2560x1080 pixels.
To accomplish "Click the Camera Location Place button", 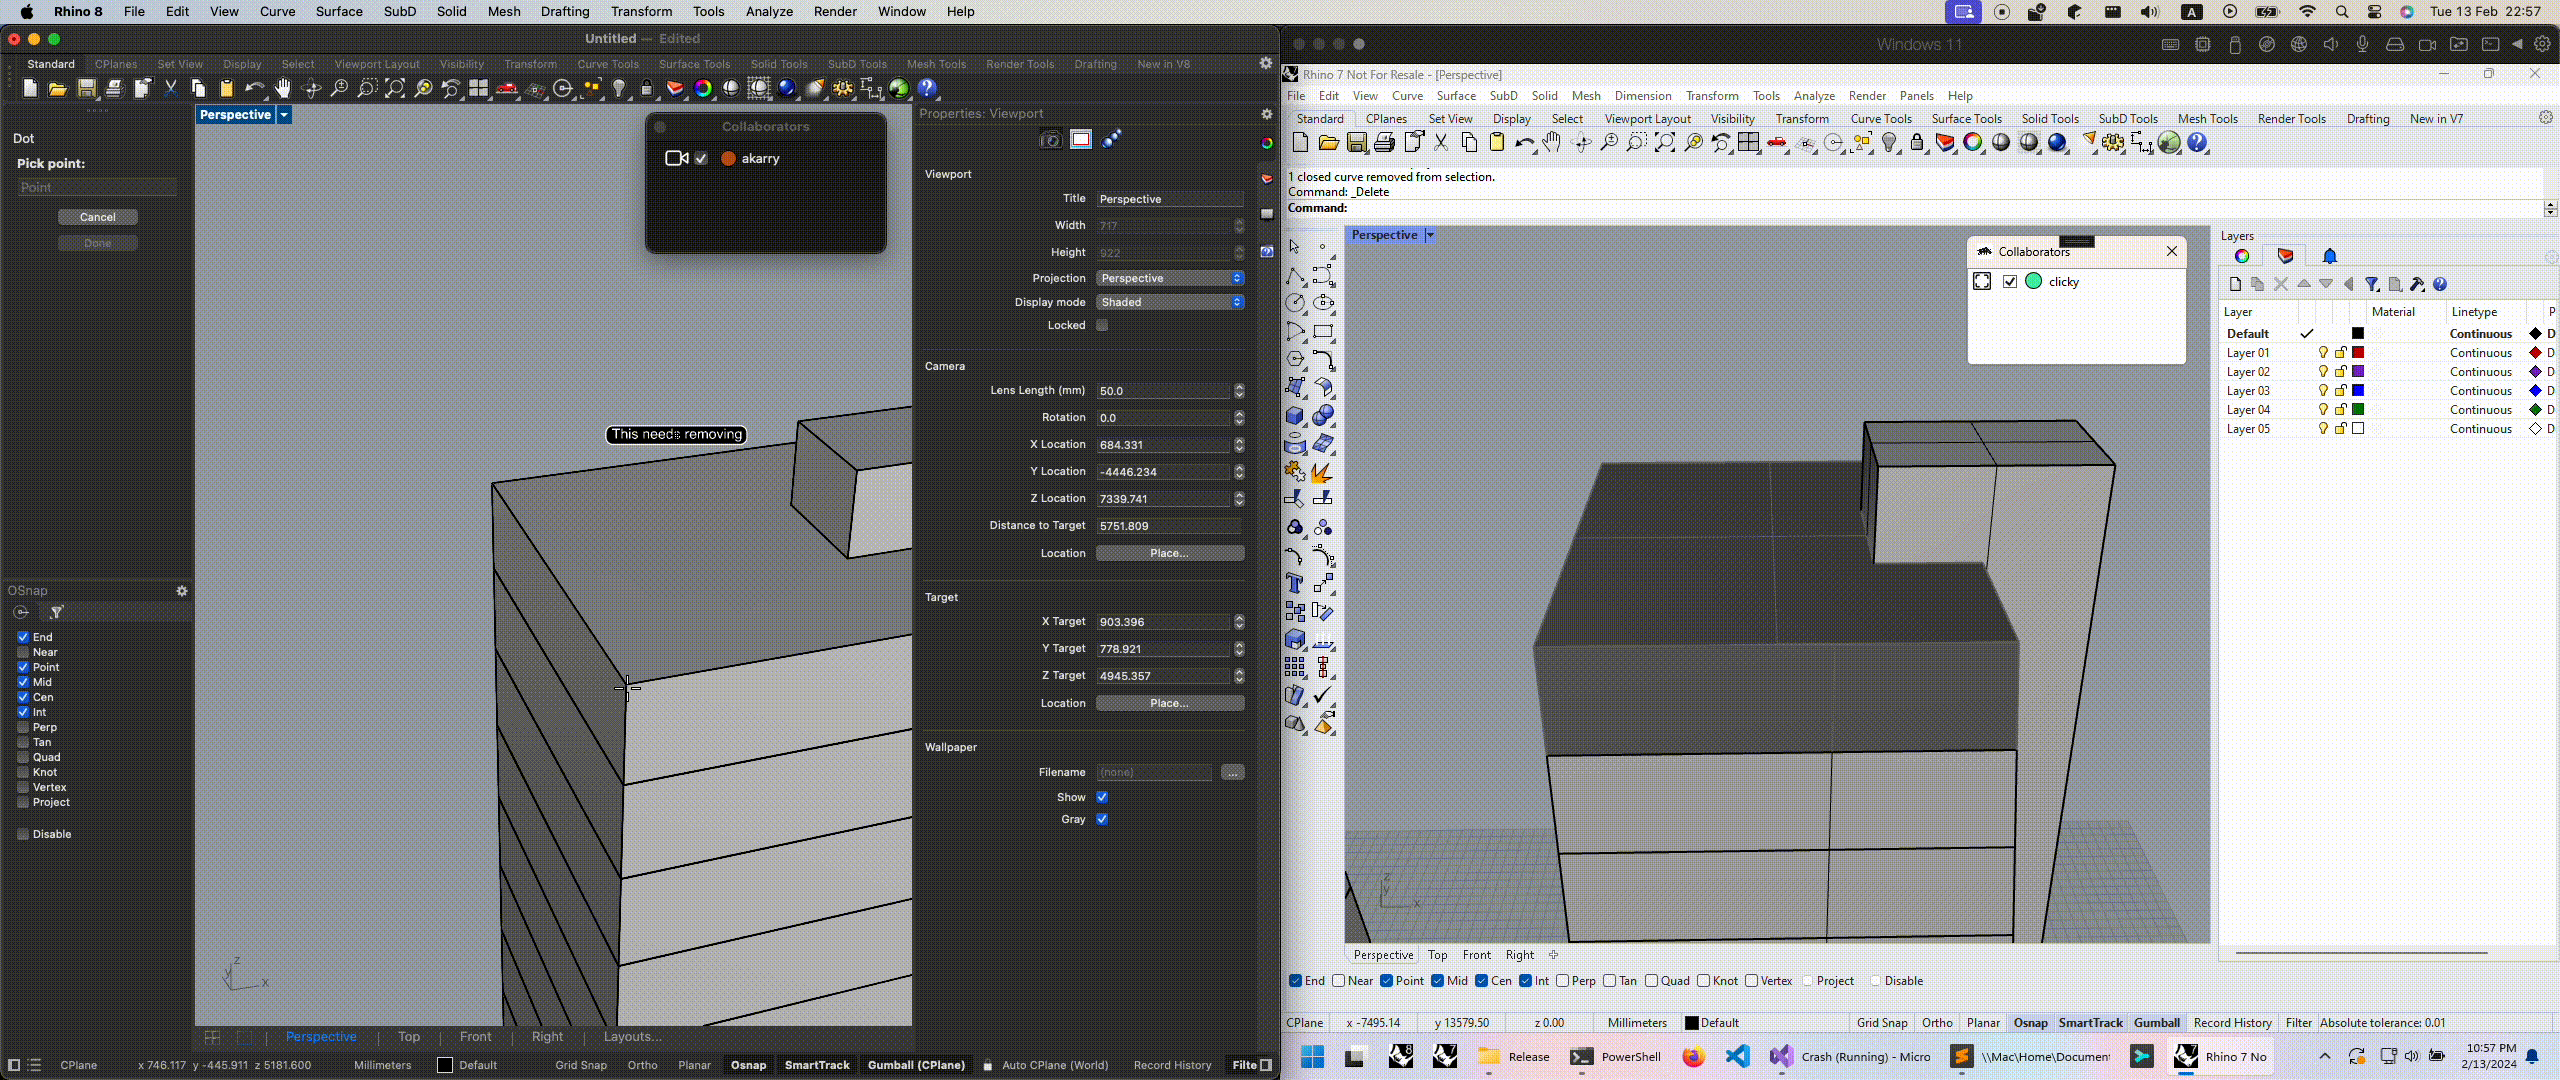I will pyautogui.click(x=1169, y=553).
